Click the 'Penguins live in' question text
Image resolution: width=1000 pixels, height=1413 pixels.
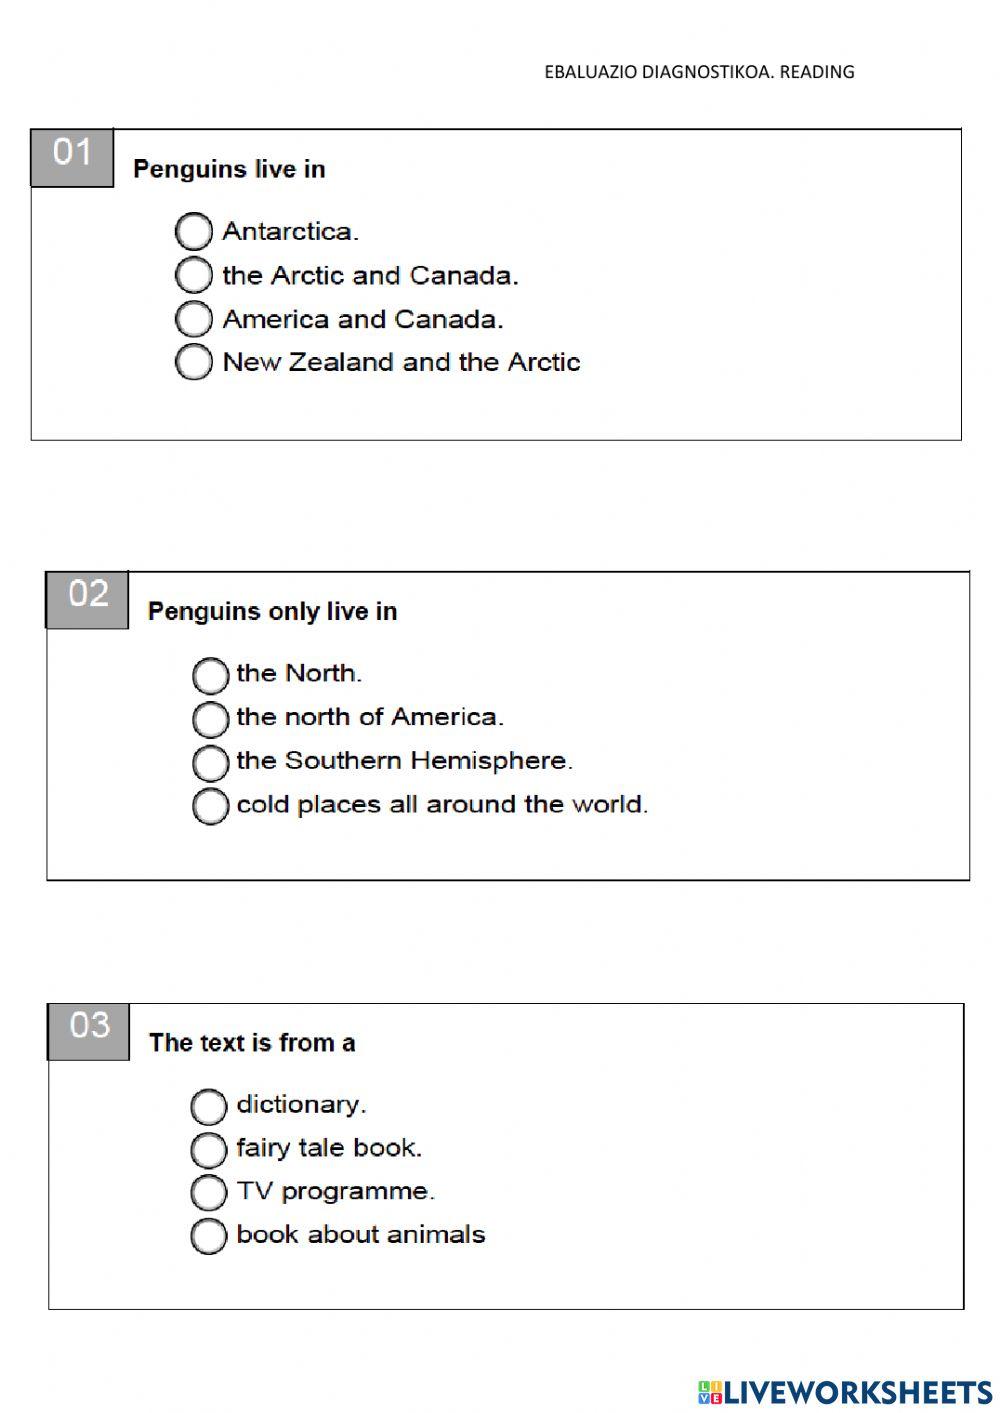tap(229, 169)
